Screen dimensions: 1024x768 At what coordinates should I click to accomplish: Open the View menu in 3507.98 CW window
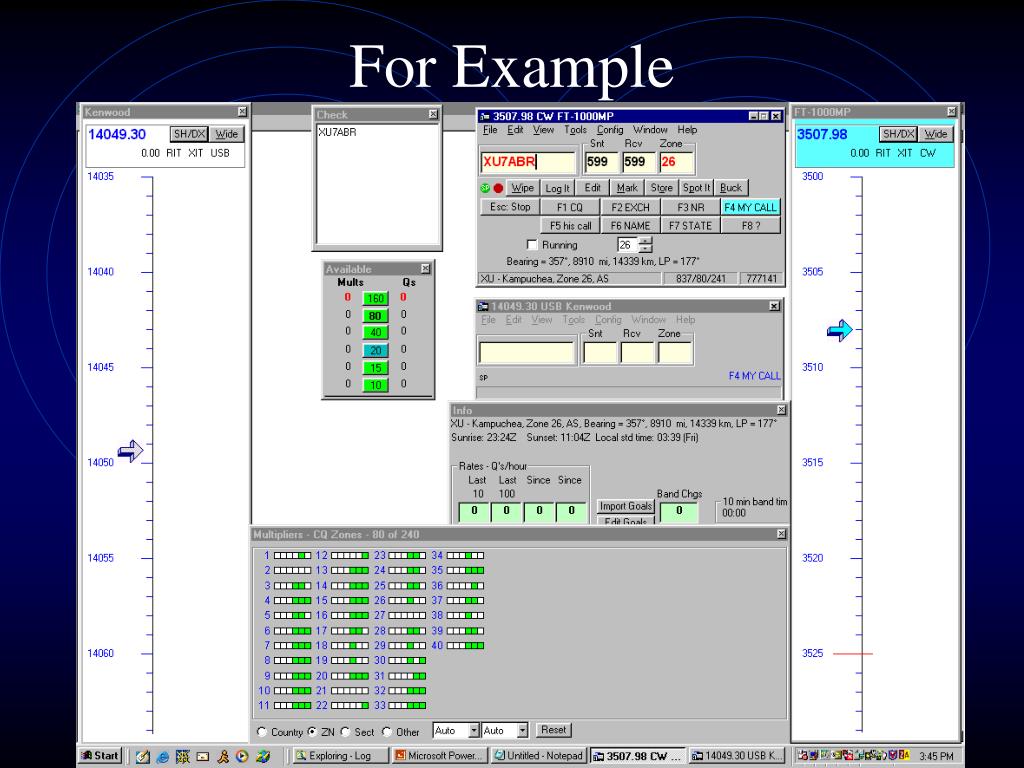tap(543, 130)
